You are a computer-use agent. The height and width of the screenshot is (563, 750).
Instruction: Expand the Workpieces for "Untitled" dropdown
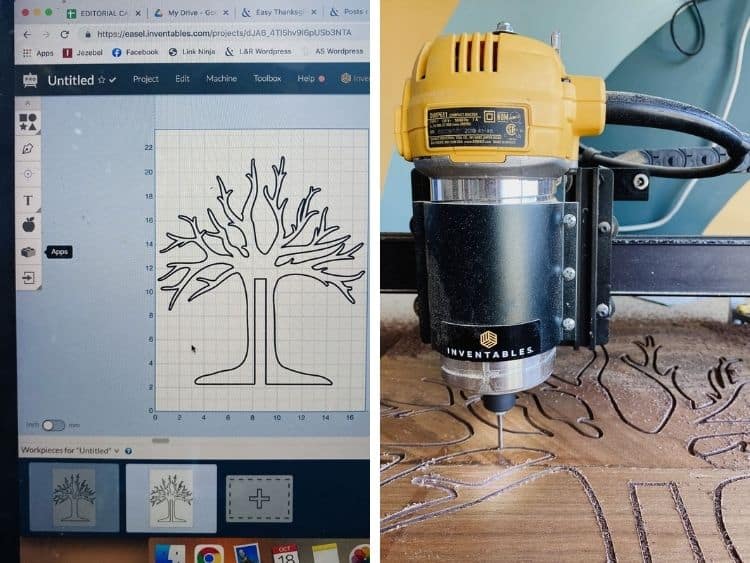pyautogui.click(x=117, y=451)
